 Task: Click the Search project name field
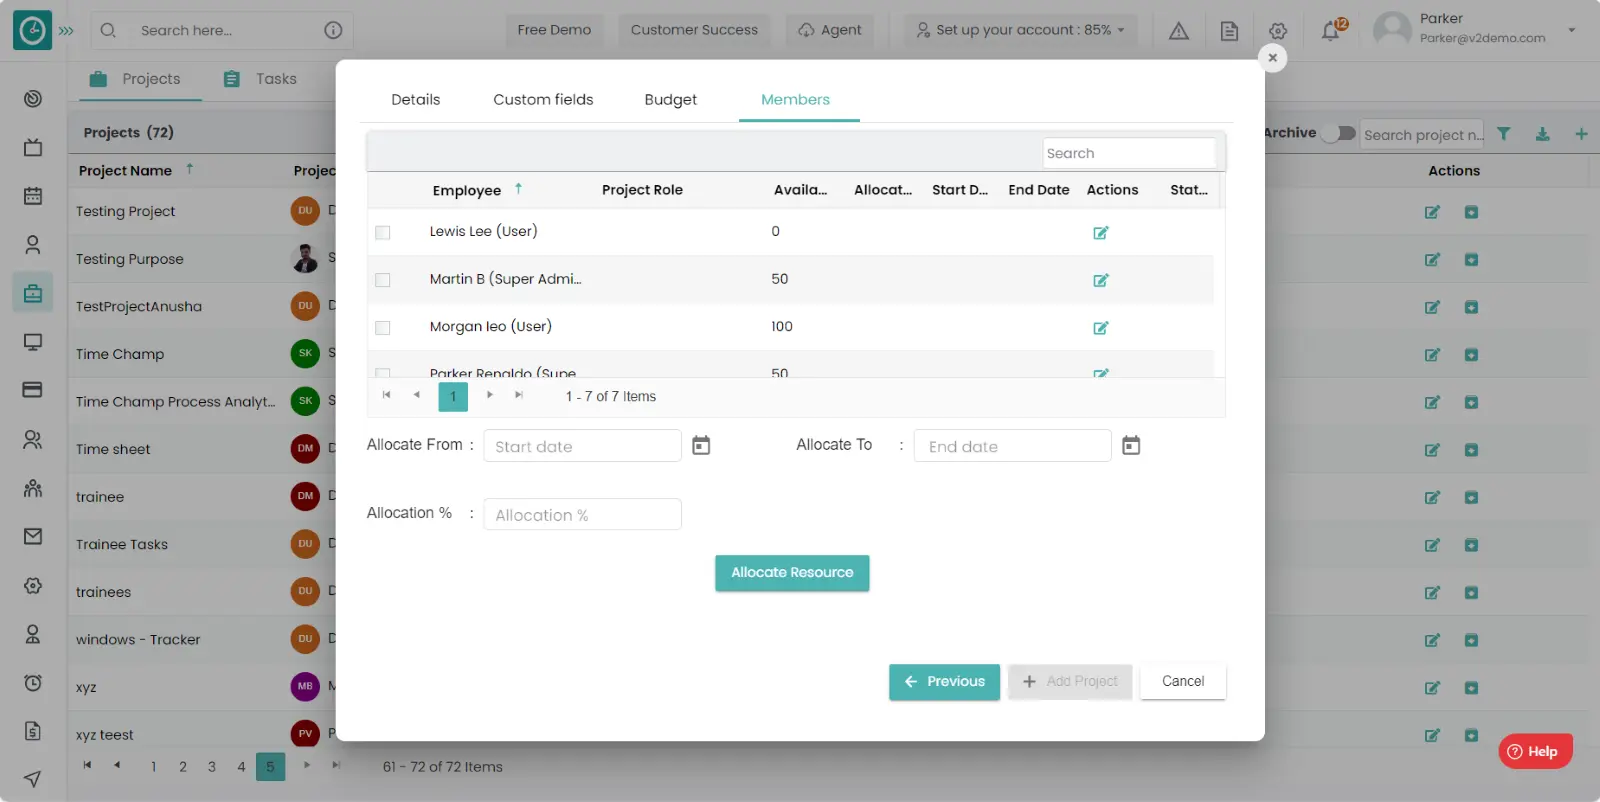1421,134
